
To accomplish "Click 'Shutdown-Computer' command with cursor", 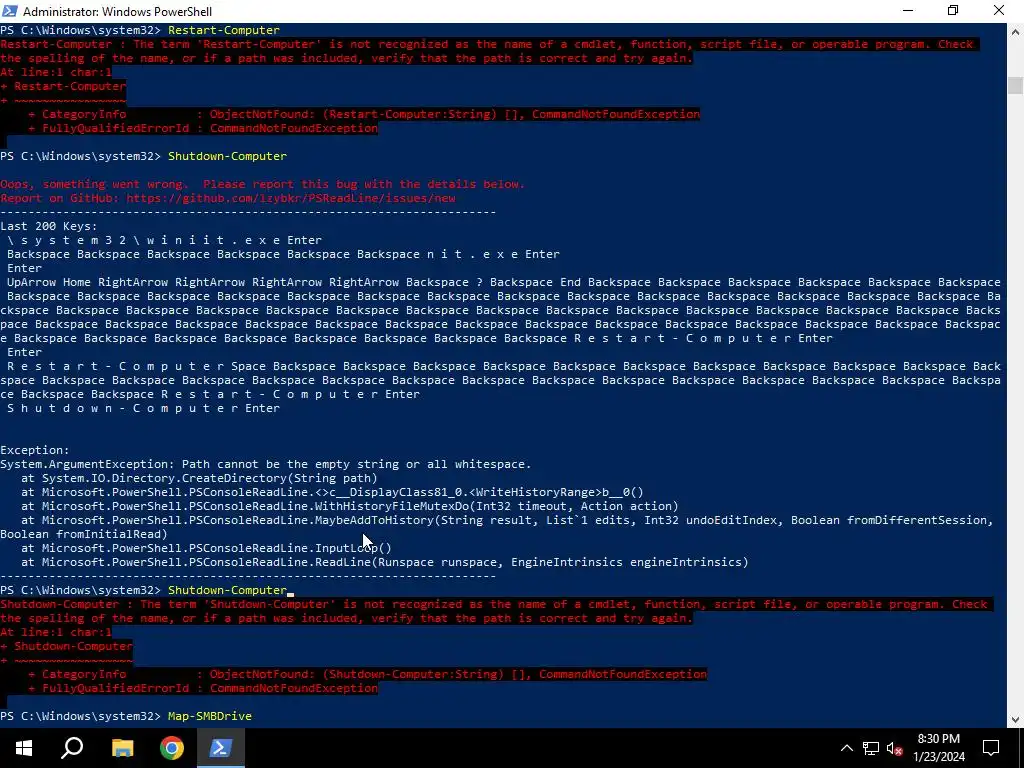I will tap(227, 590).
